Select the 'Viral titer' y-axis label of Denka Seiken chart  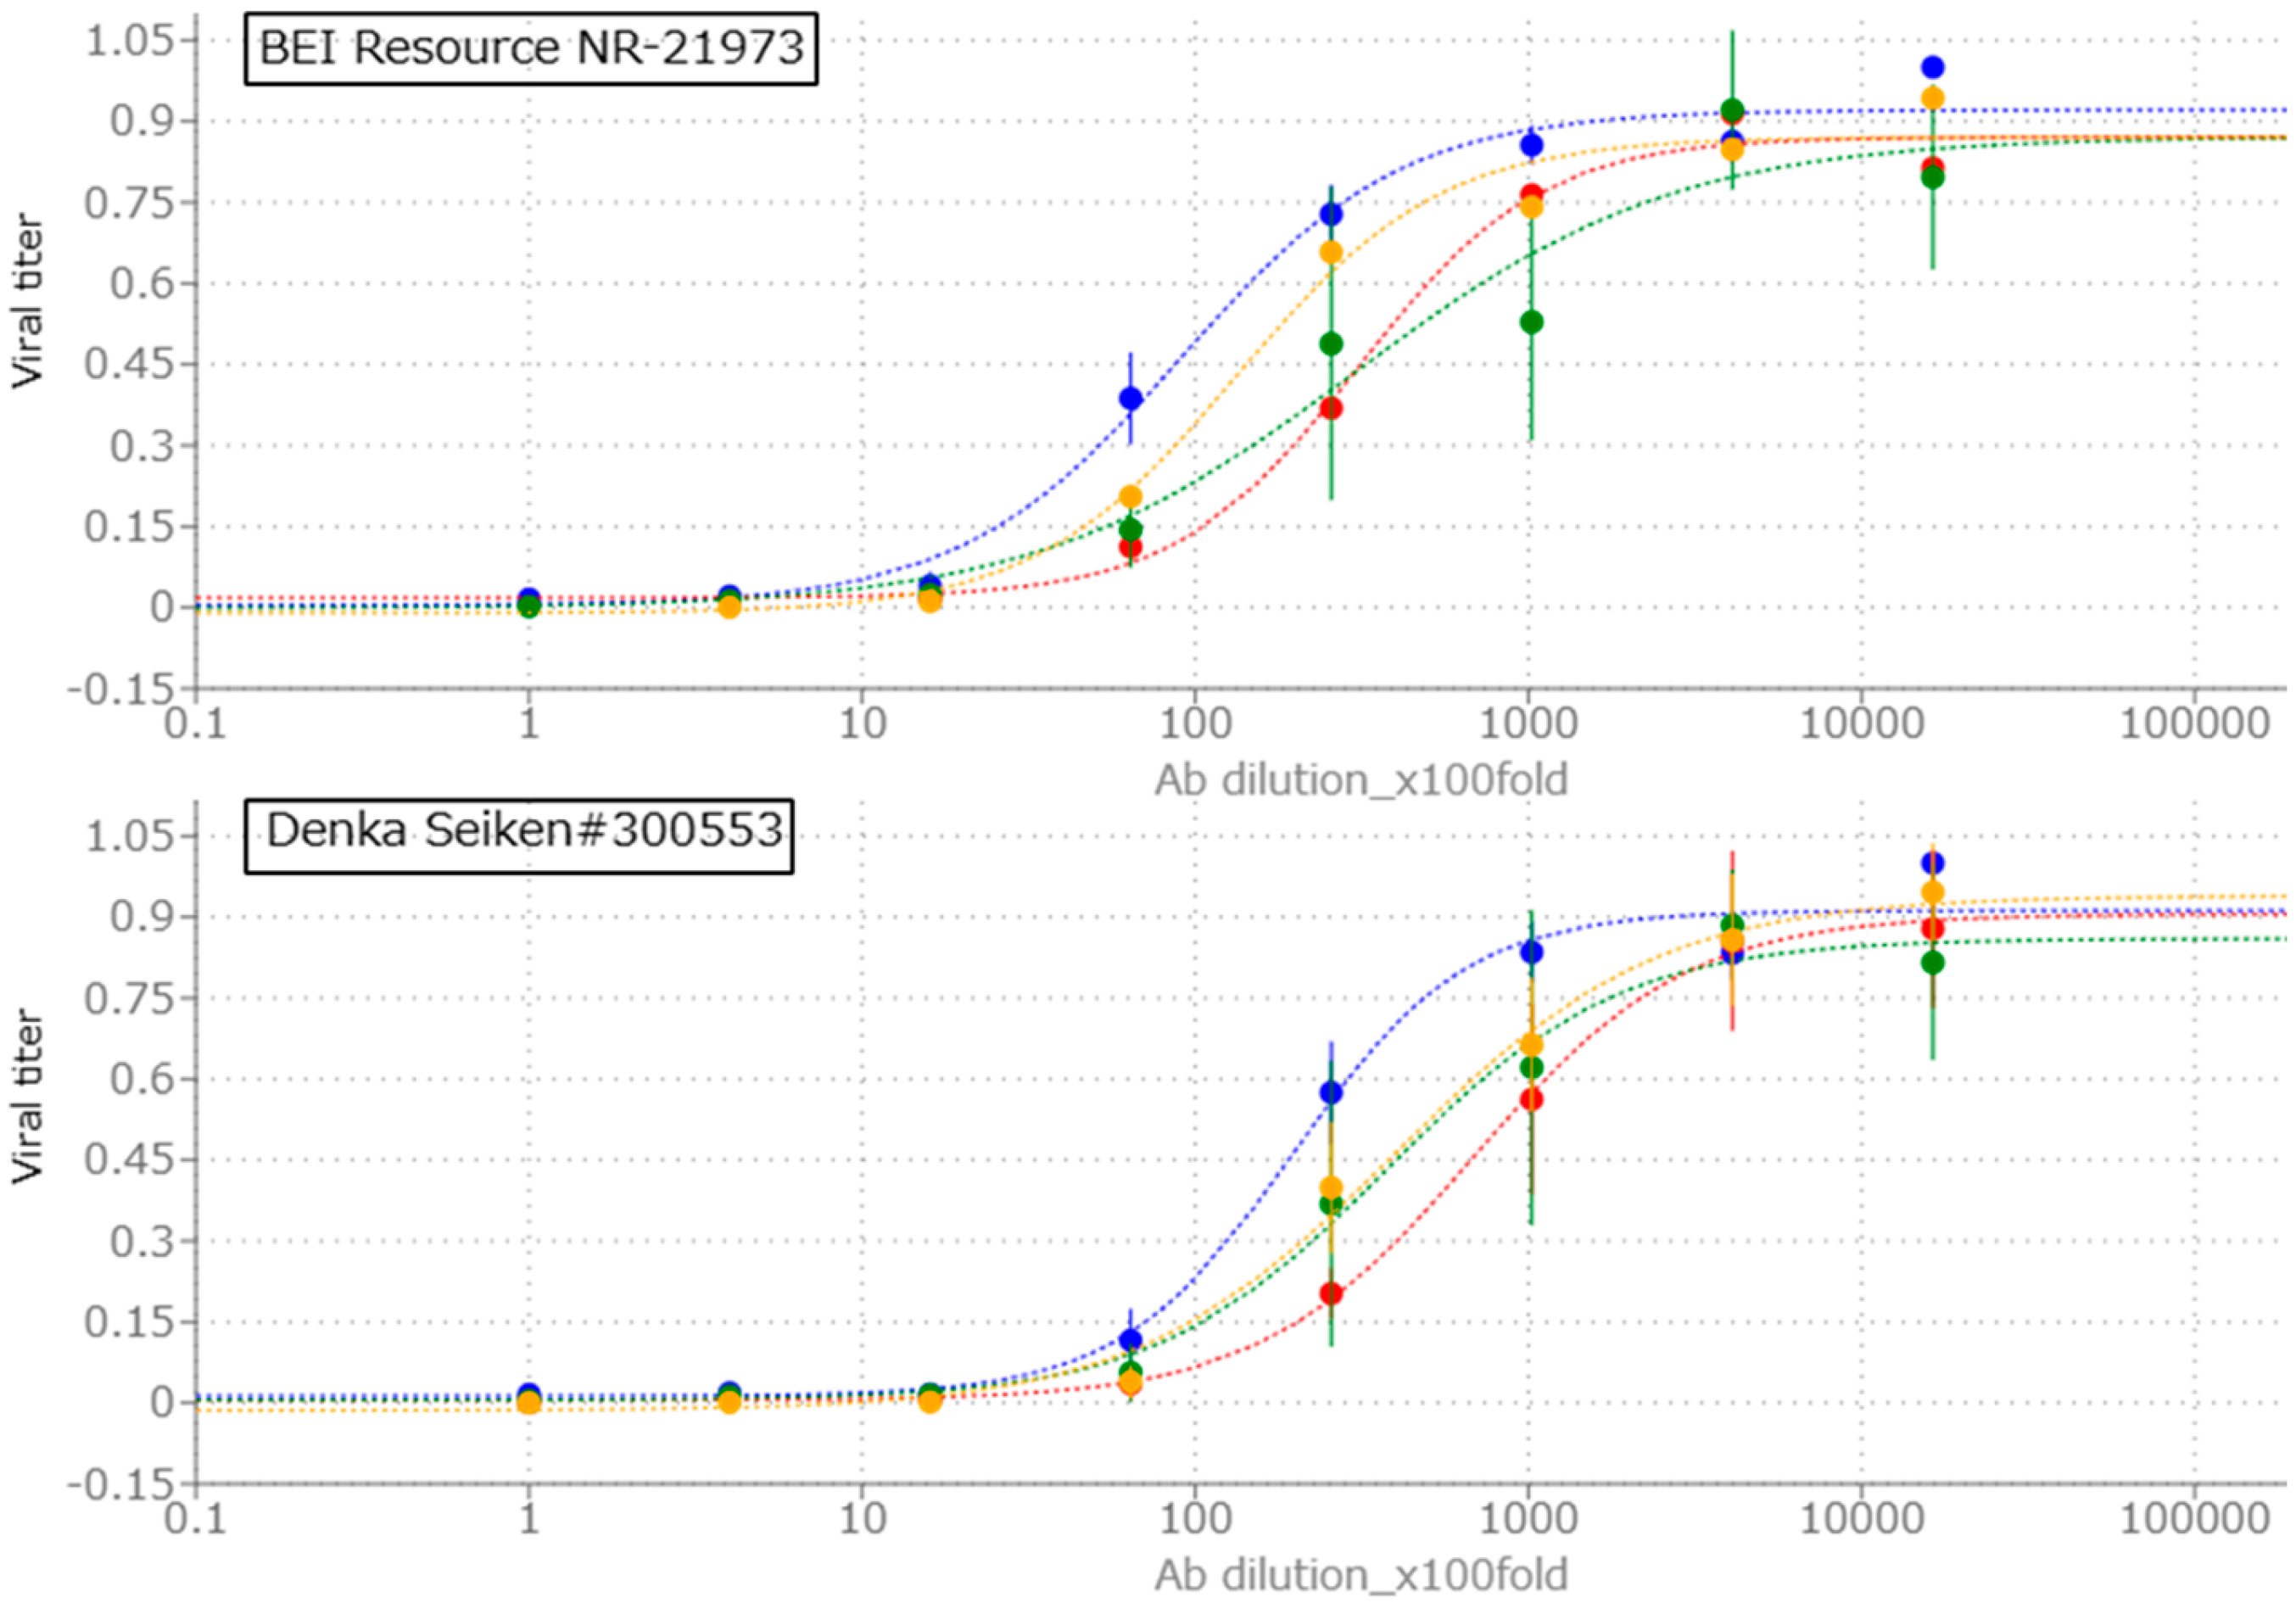(27, 1096)
